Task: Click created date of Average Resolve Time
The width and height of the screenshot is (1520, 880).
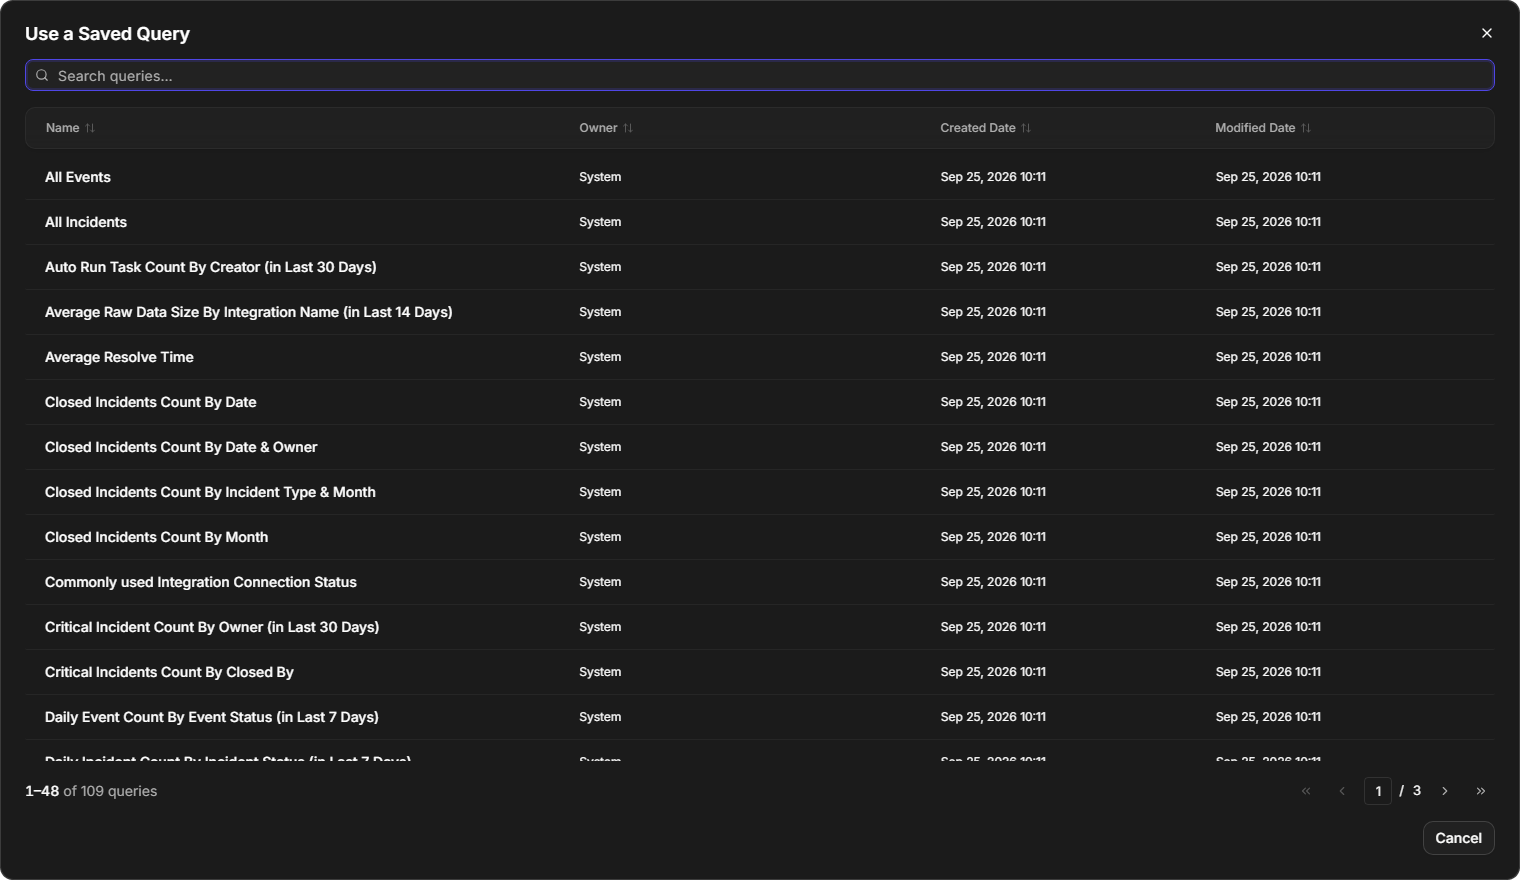Action: click(x=993, y=357)
